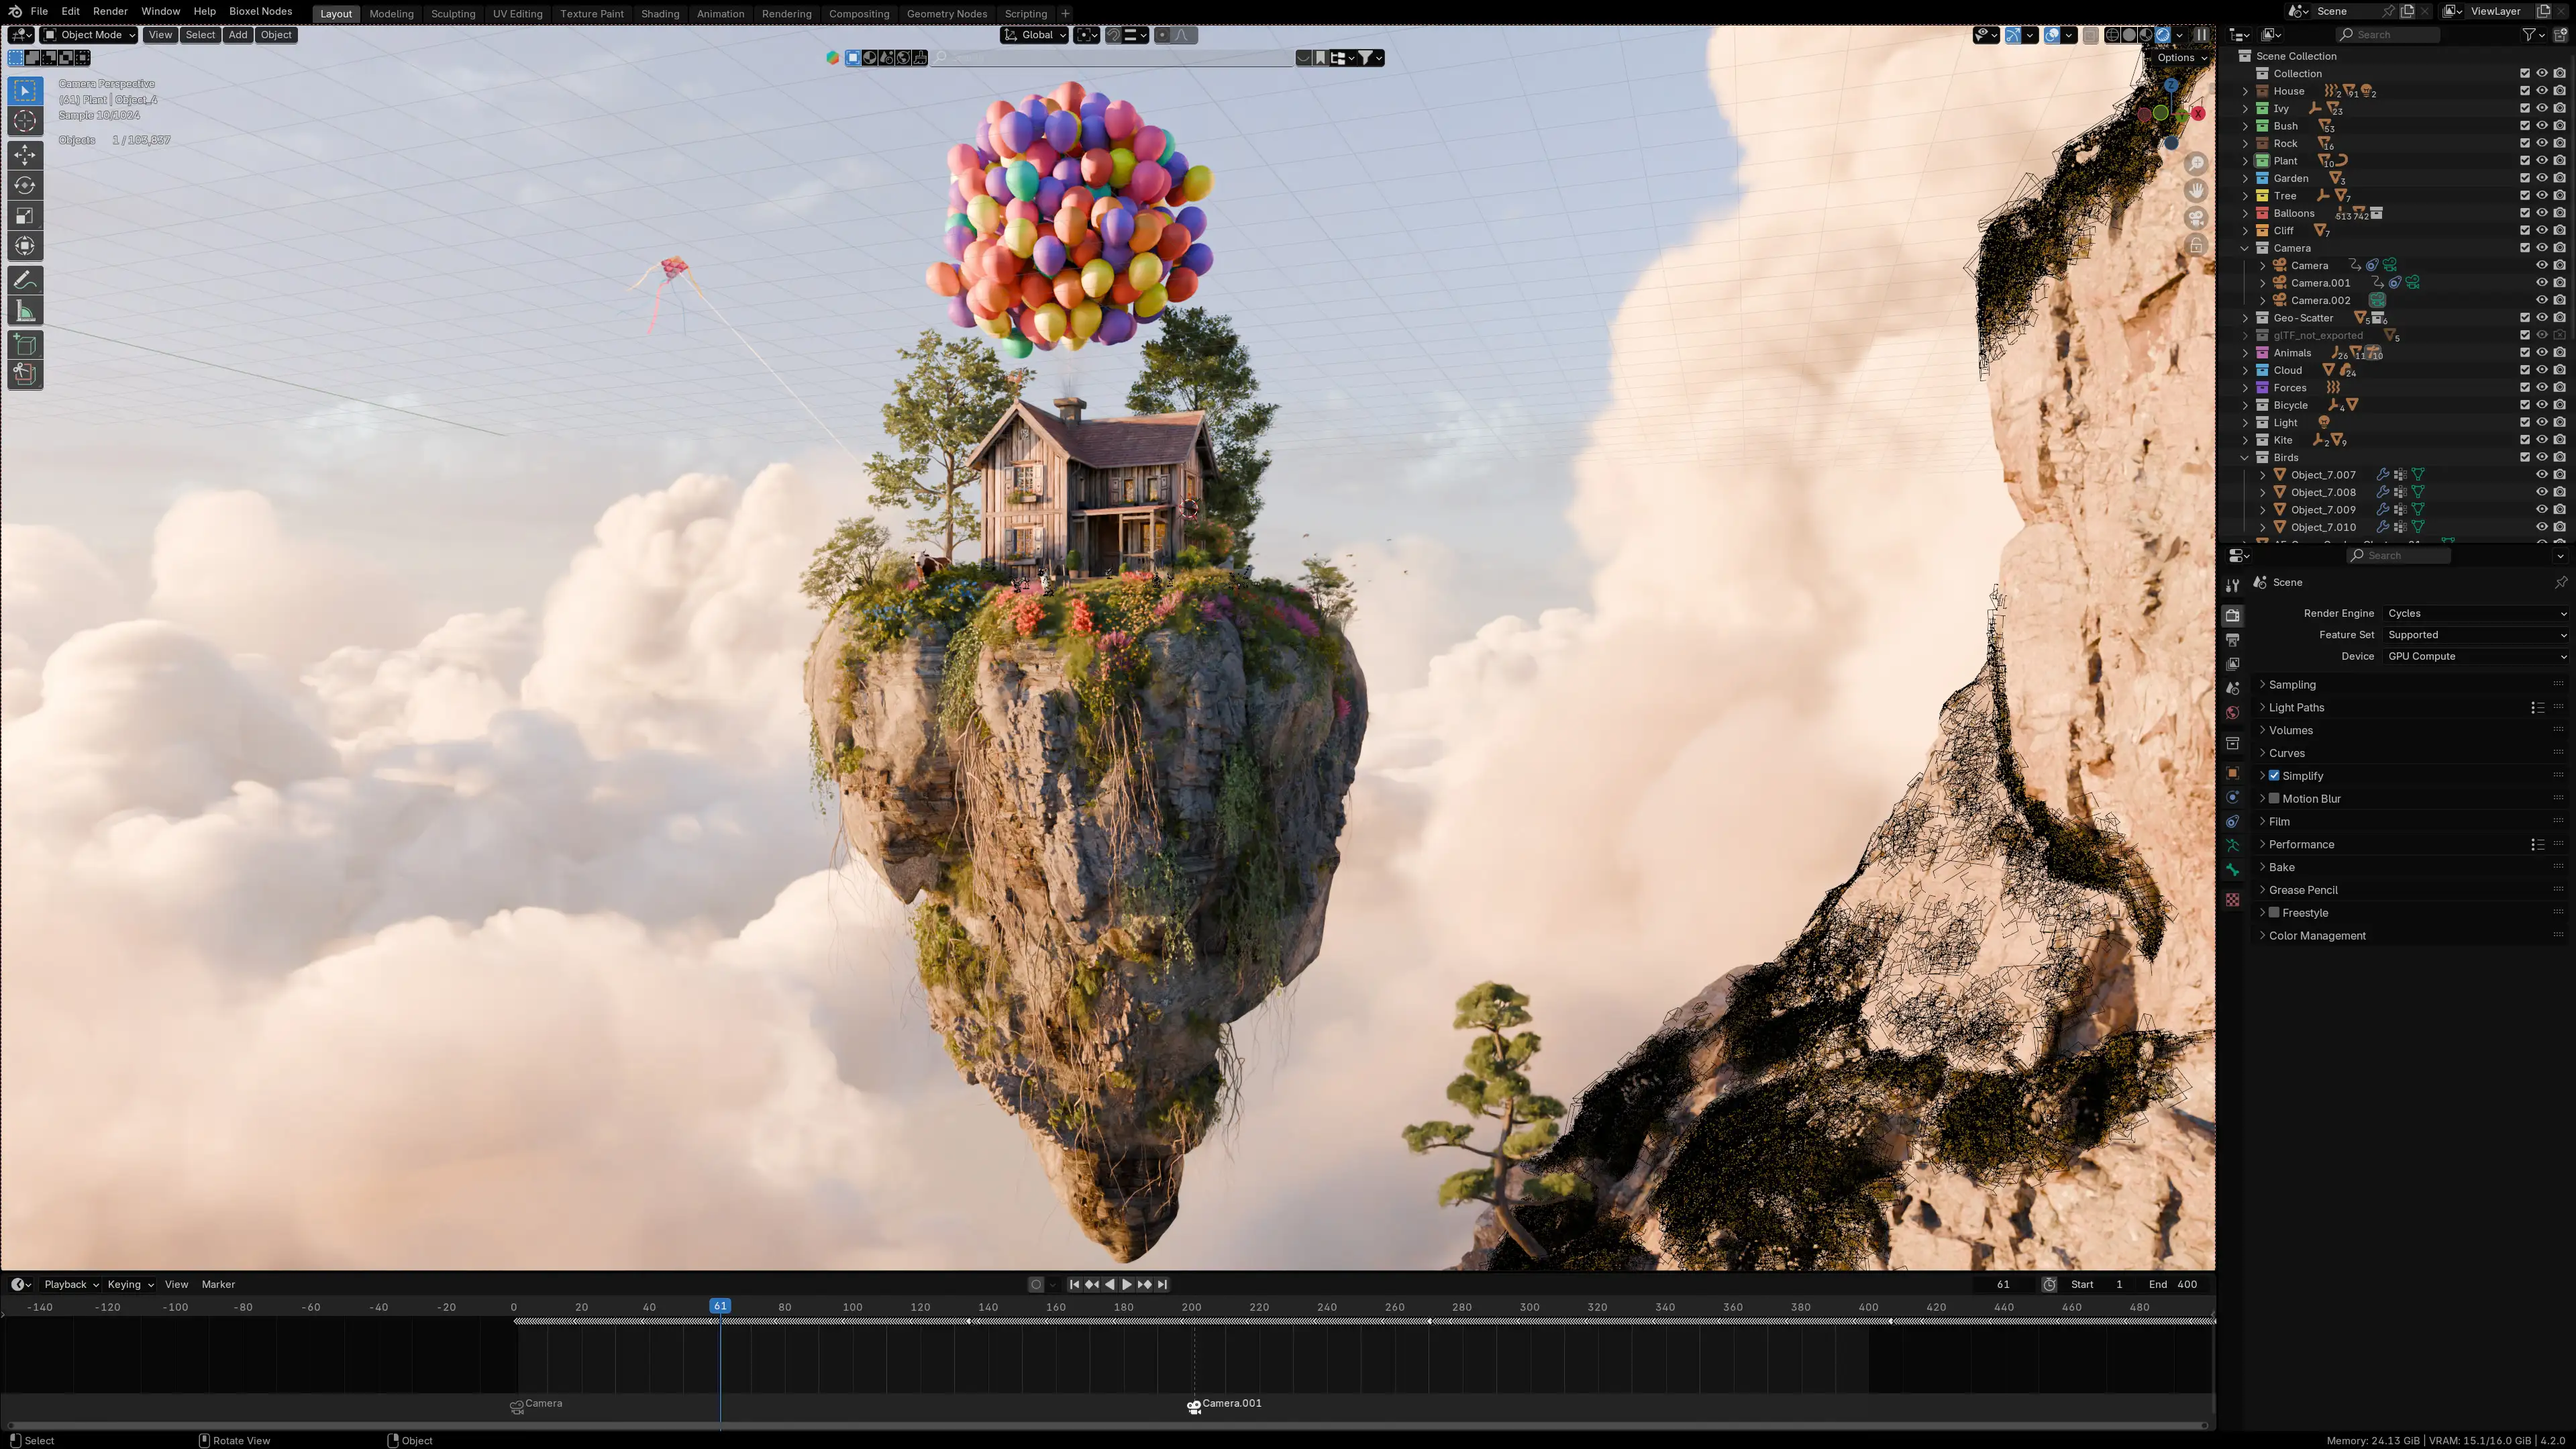Viewport: 2576px width, 1449px height.
Task: Open the viewport Object menu
Action: (x=276, y=35)
